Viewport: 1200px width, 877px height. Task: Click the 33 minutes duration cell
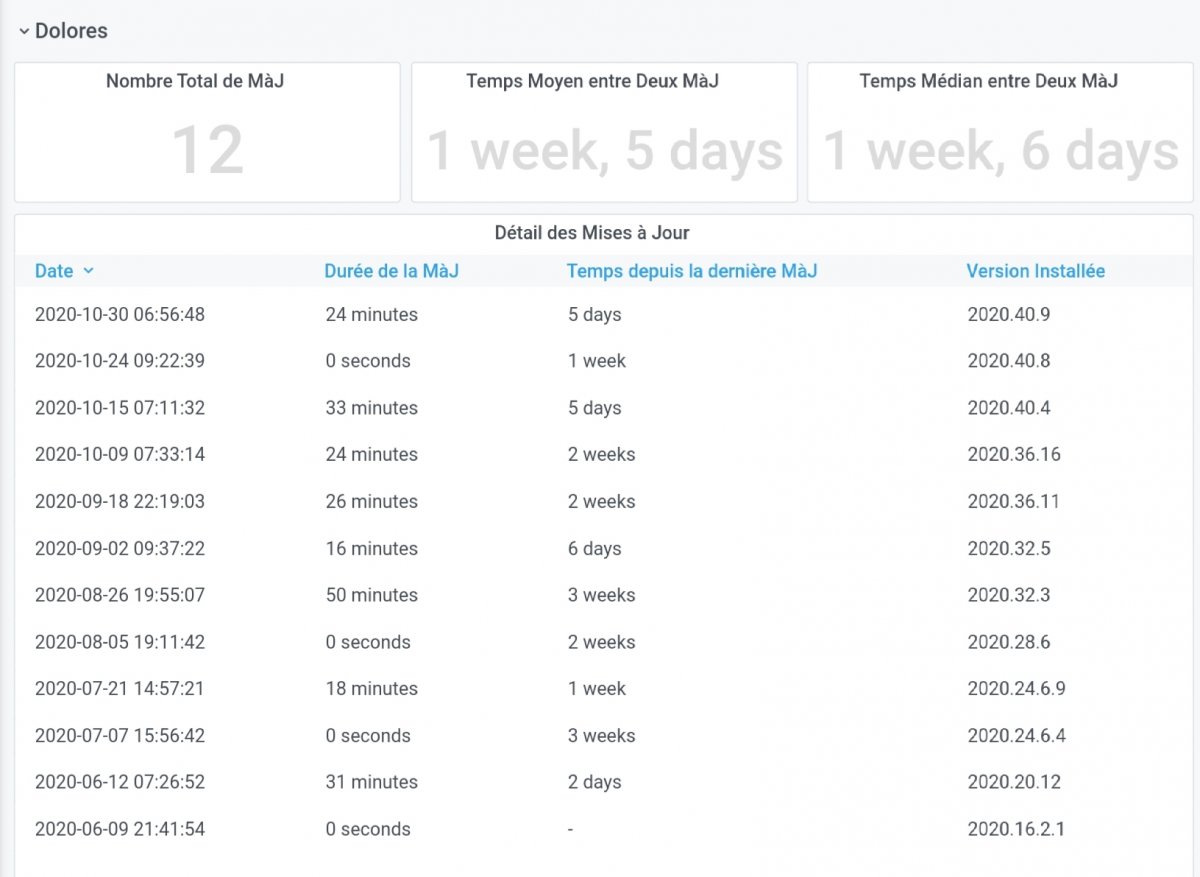pos(371,408)
